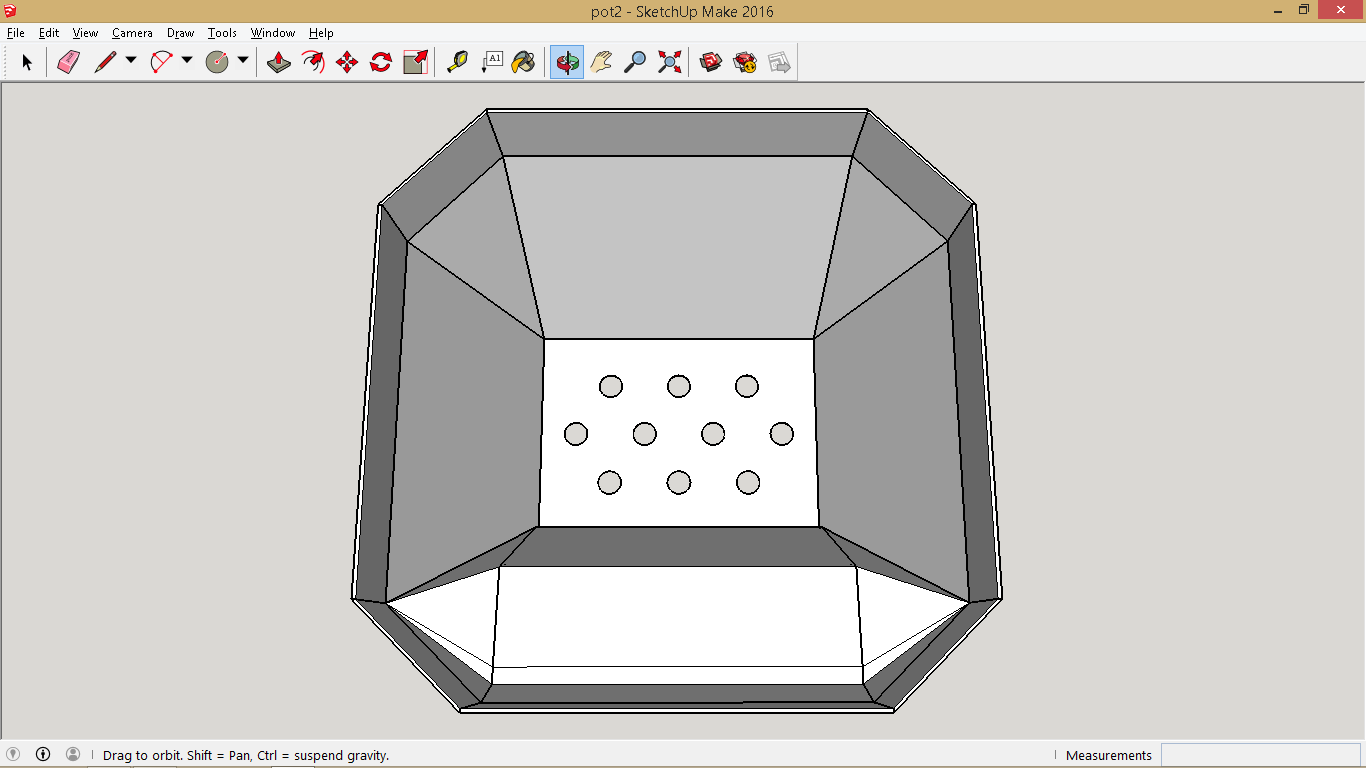Pick the Push/Pull tool

[x=279, y=61]
